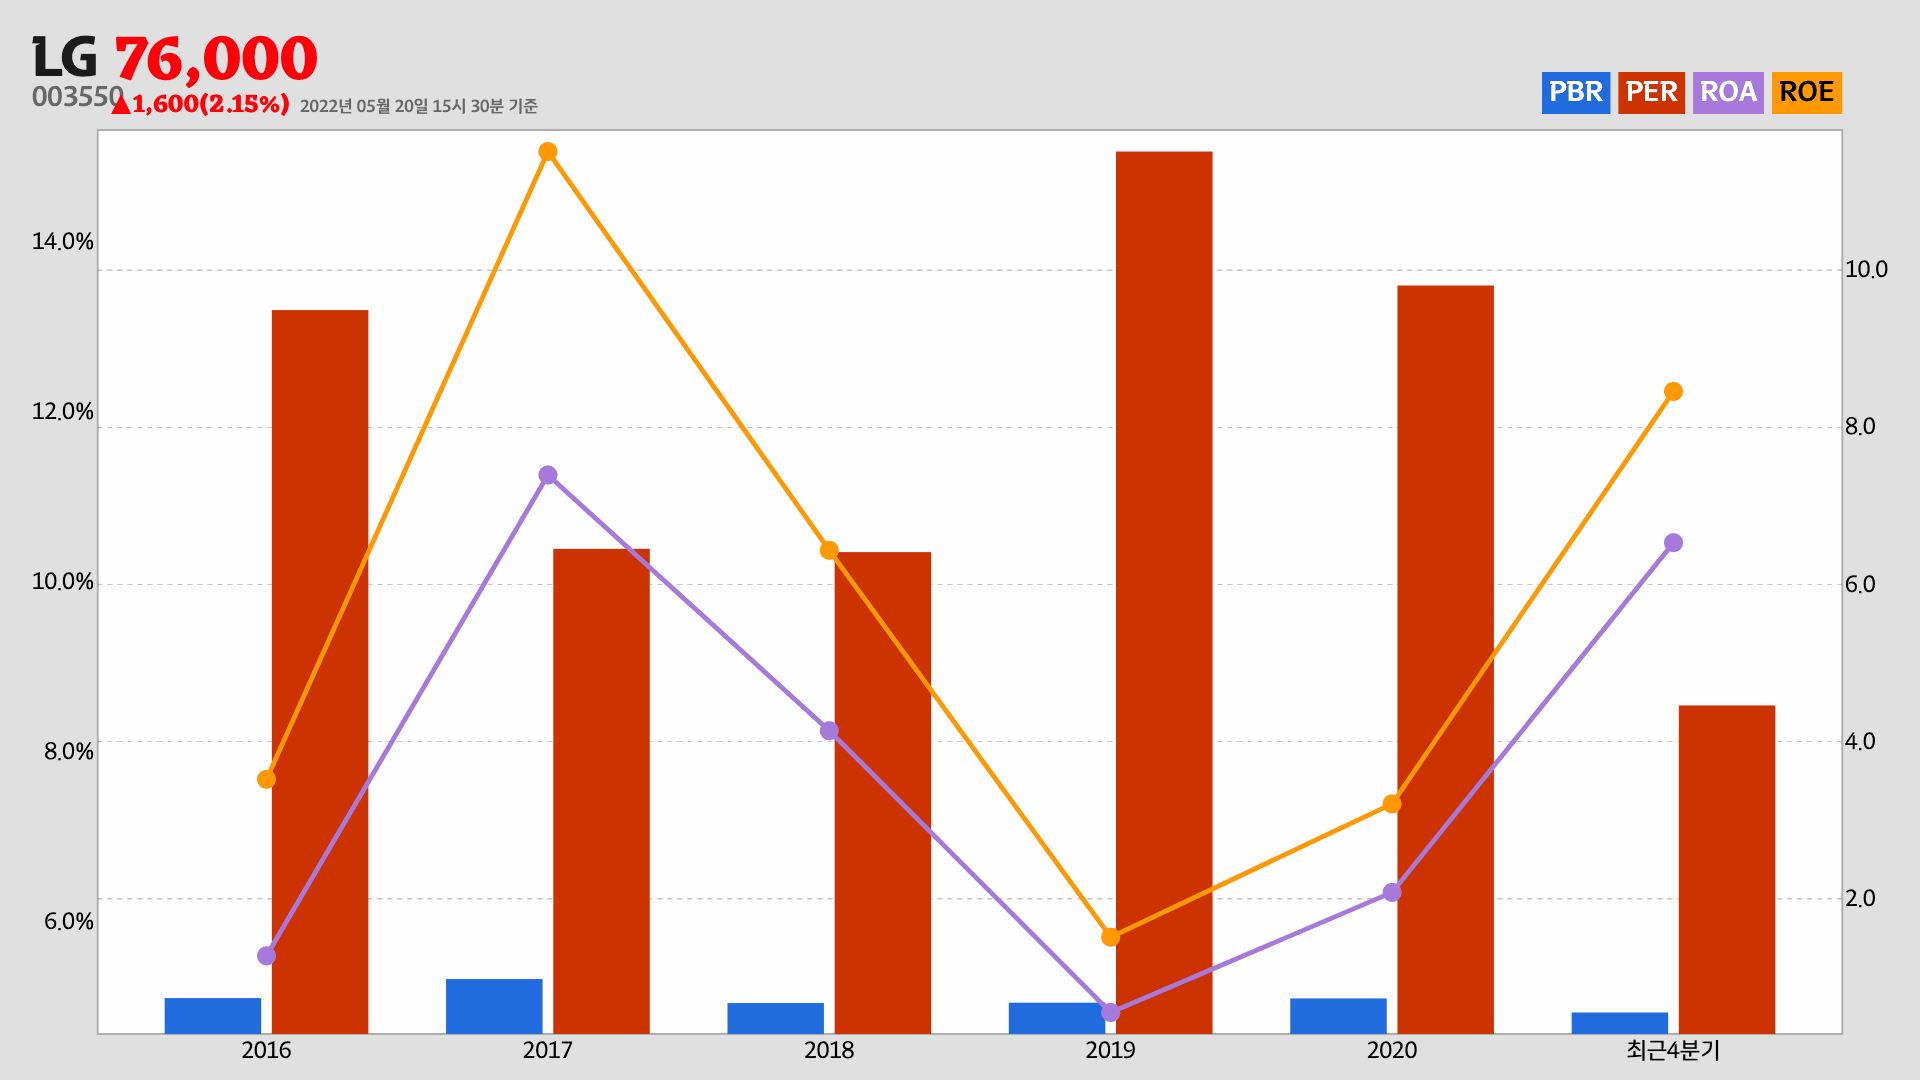Click the 2019 blue PBR bar
The image size is (1920, 1080).
pos(1057,1018)
